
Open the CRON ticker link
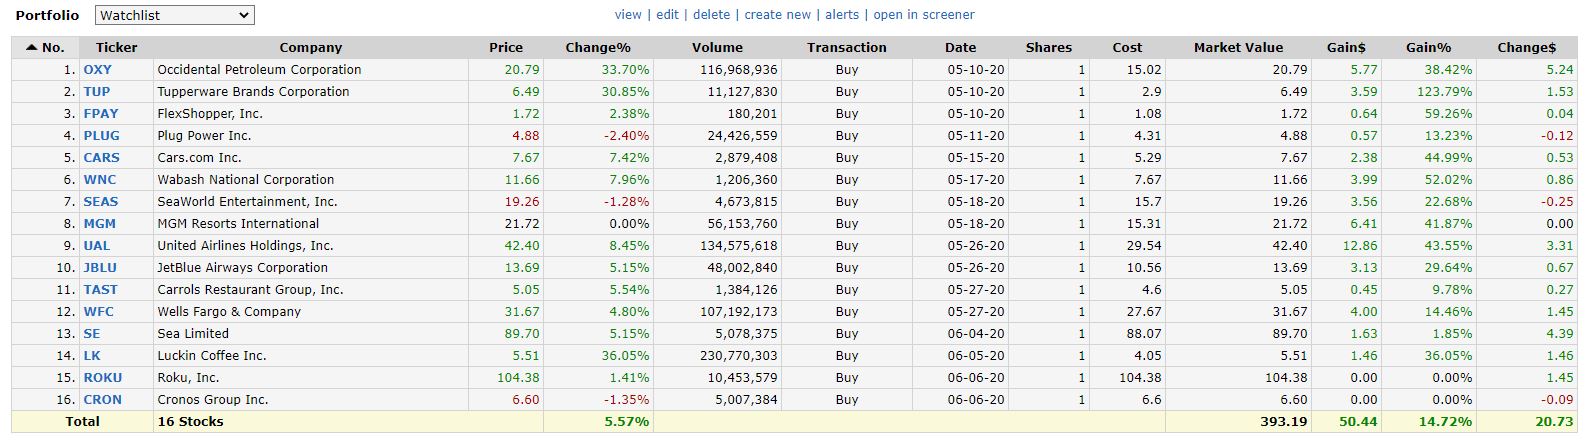click(103, 400)
